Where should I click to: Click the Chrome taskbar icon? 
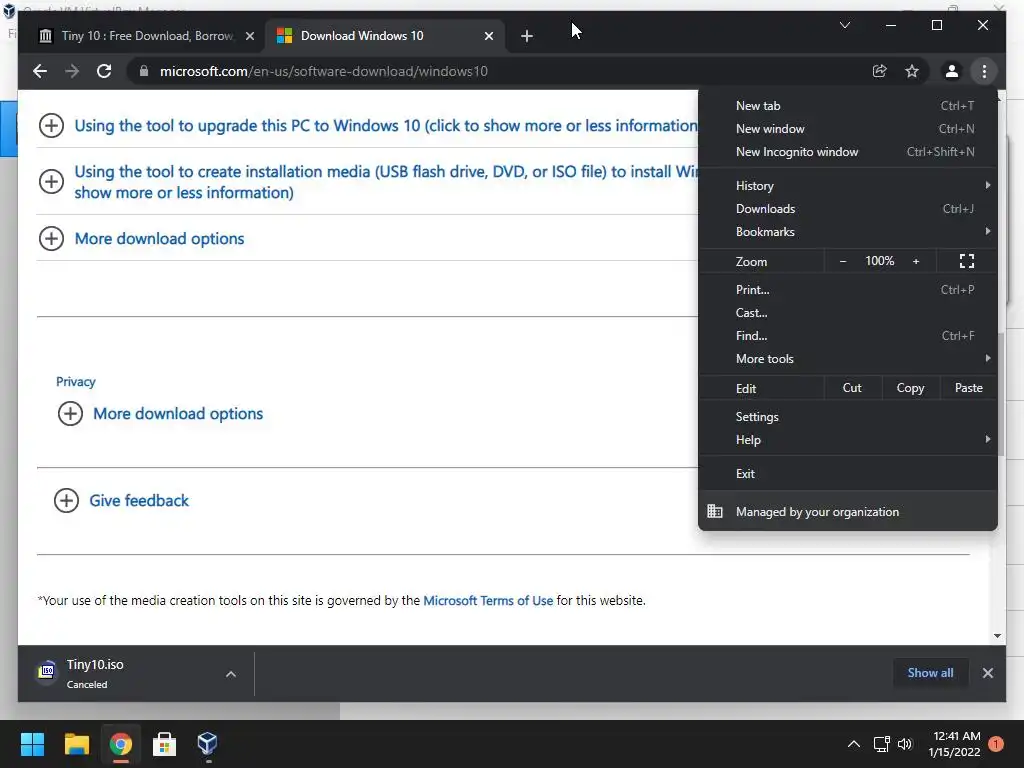coord(121,744)
